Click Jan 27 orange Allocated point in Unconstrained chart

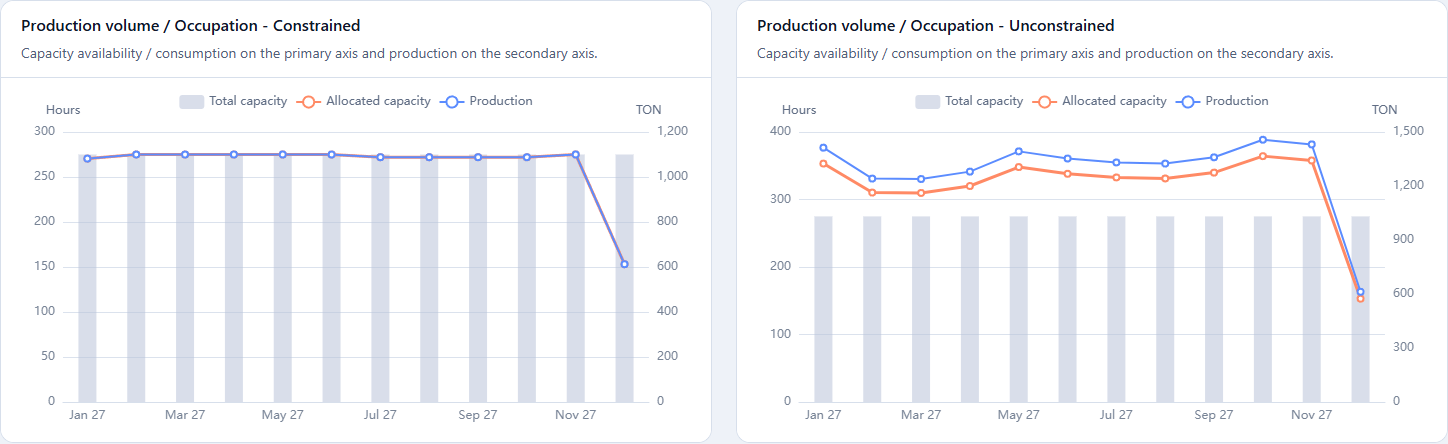(823, 163)
